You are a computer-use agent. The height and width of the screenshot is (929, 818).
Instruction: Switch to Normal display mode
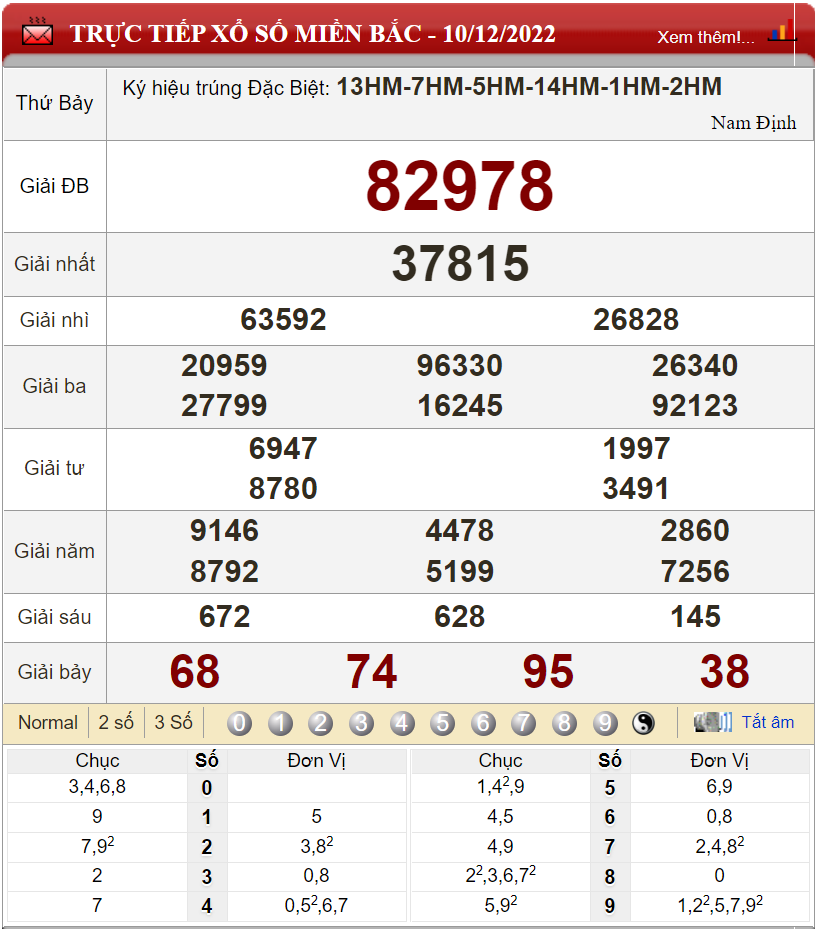(47, 723)
